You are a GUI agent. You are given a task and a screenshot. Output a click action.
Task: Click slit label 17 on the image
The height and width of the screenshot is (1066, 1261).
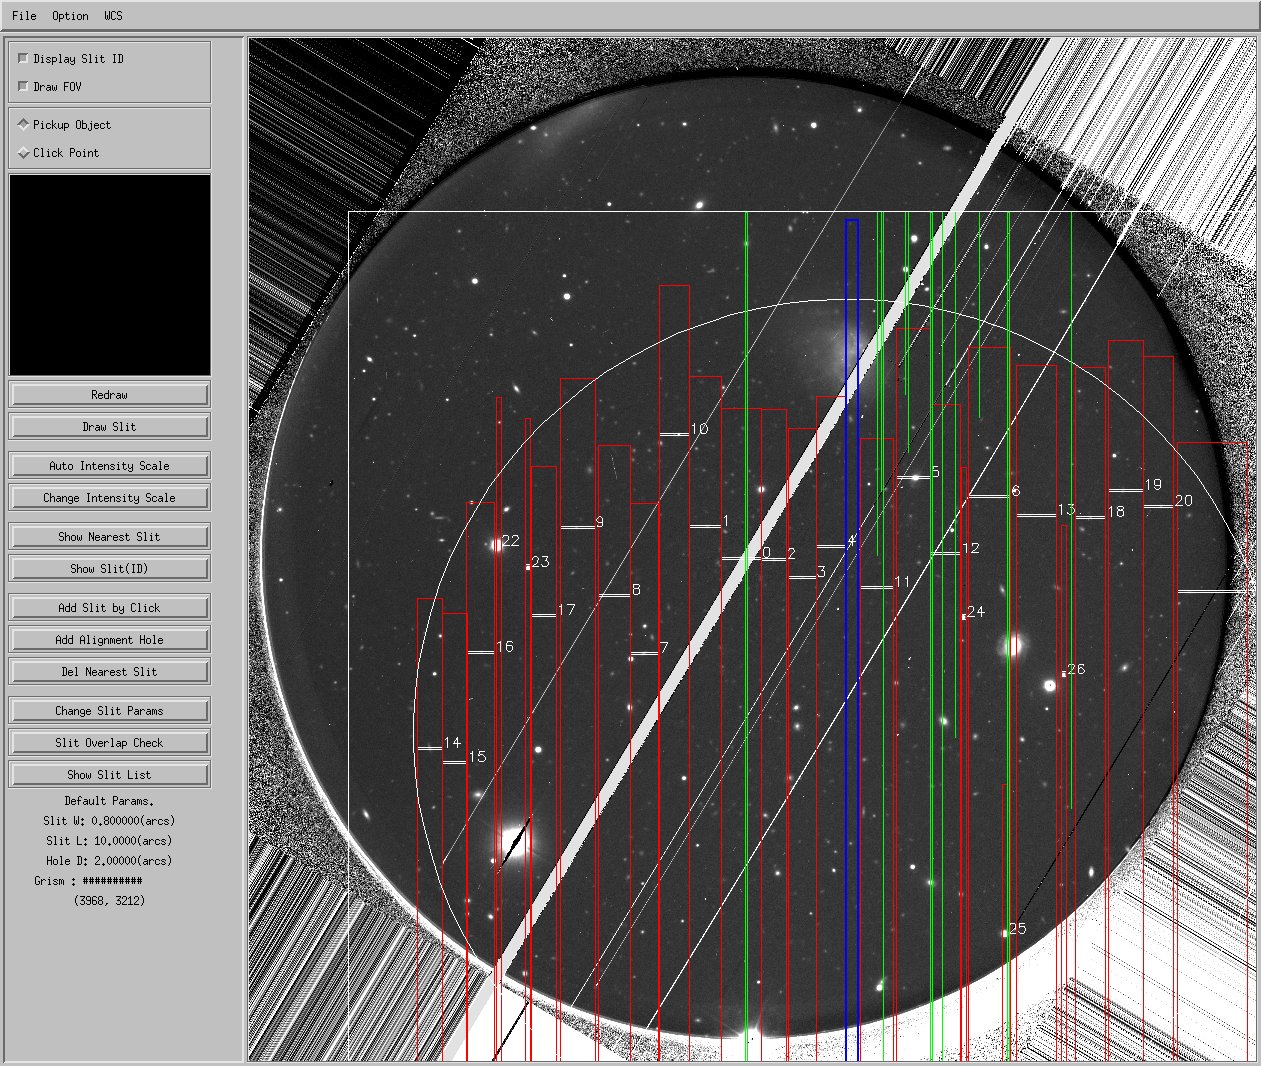(x=567, y=610)
